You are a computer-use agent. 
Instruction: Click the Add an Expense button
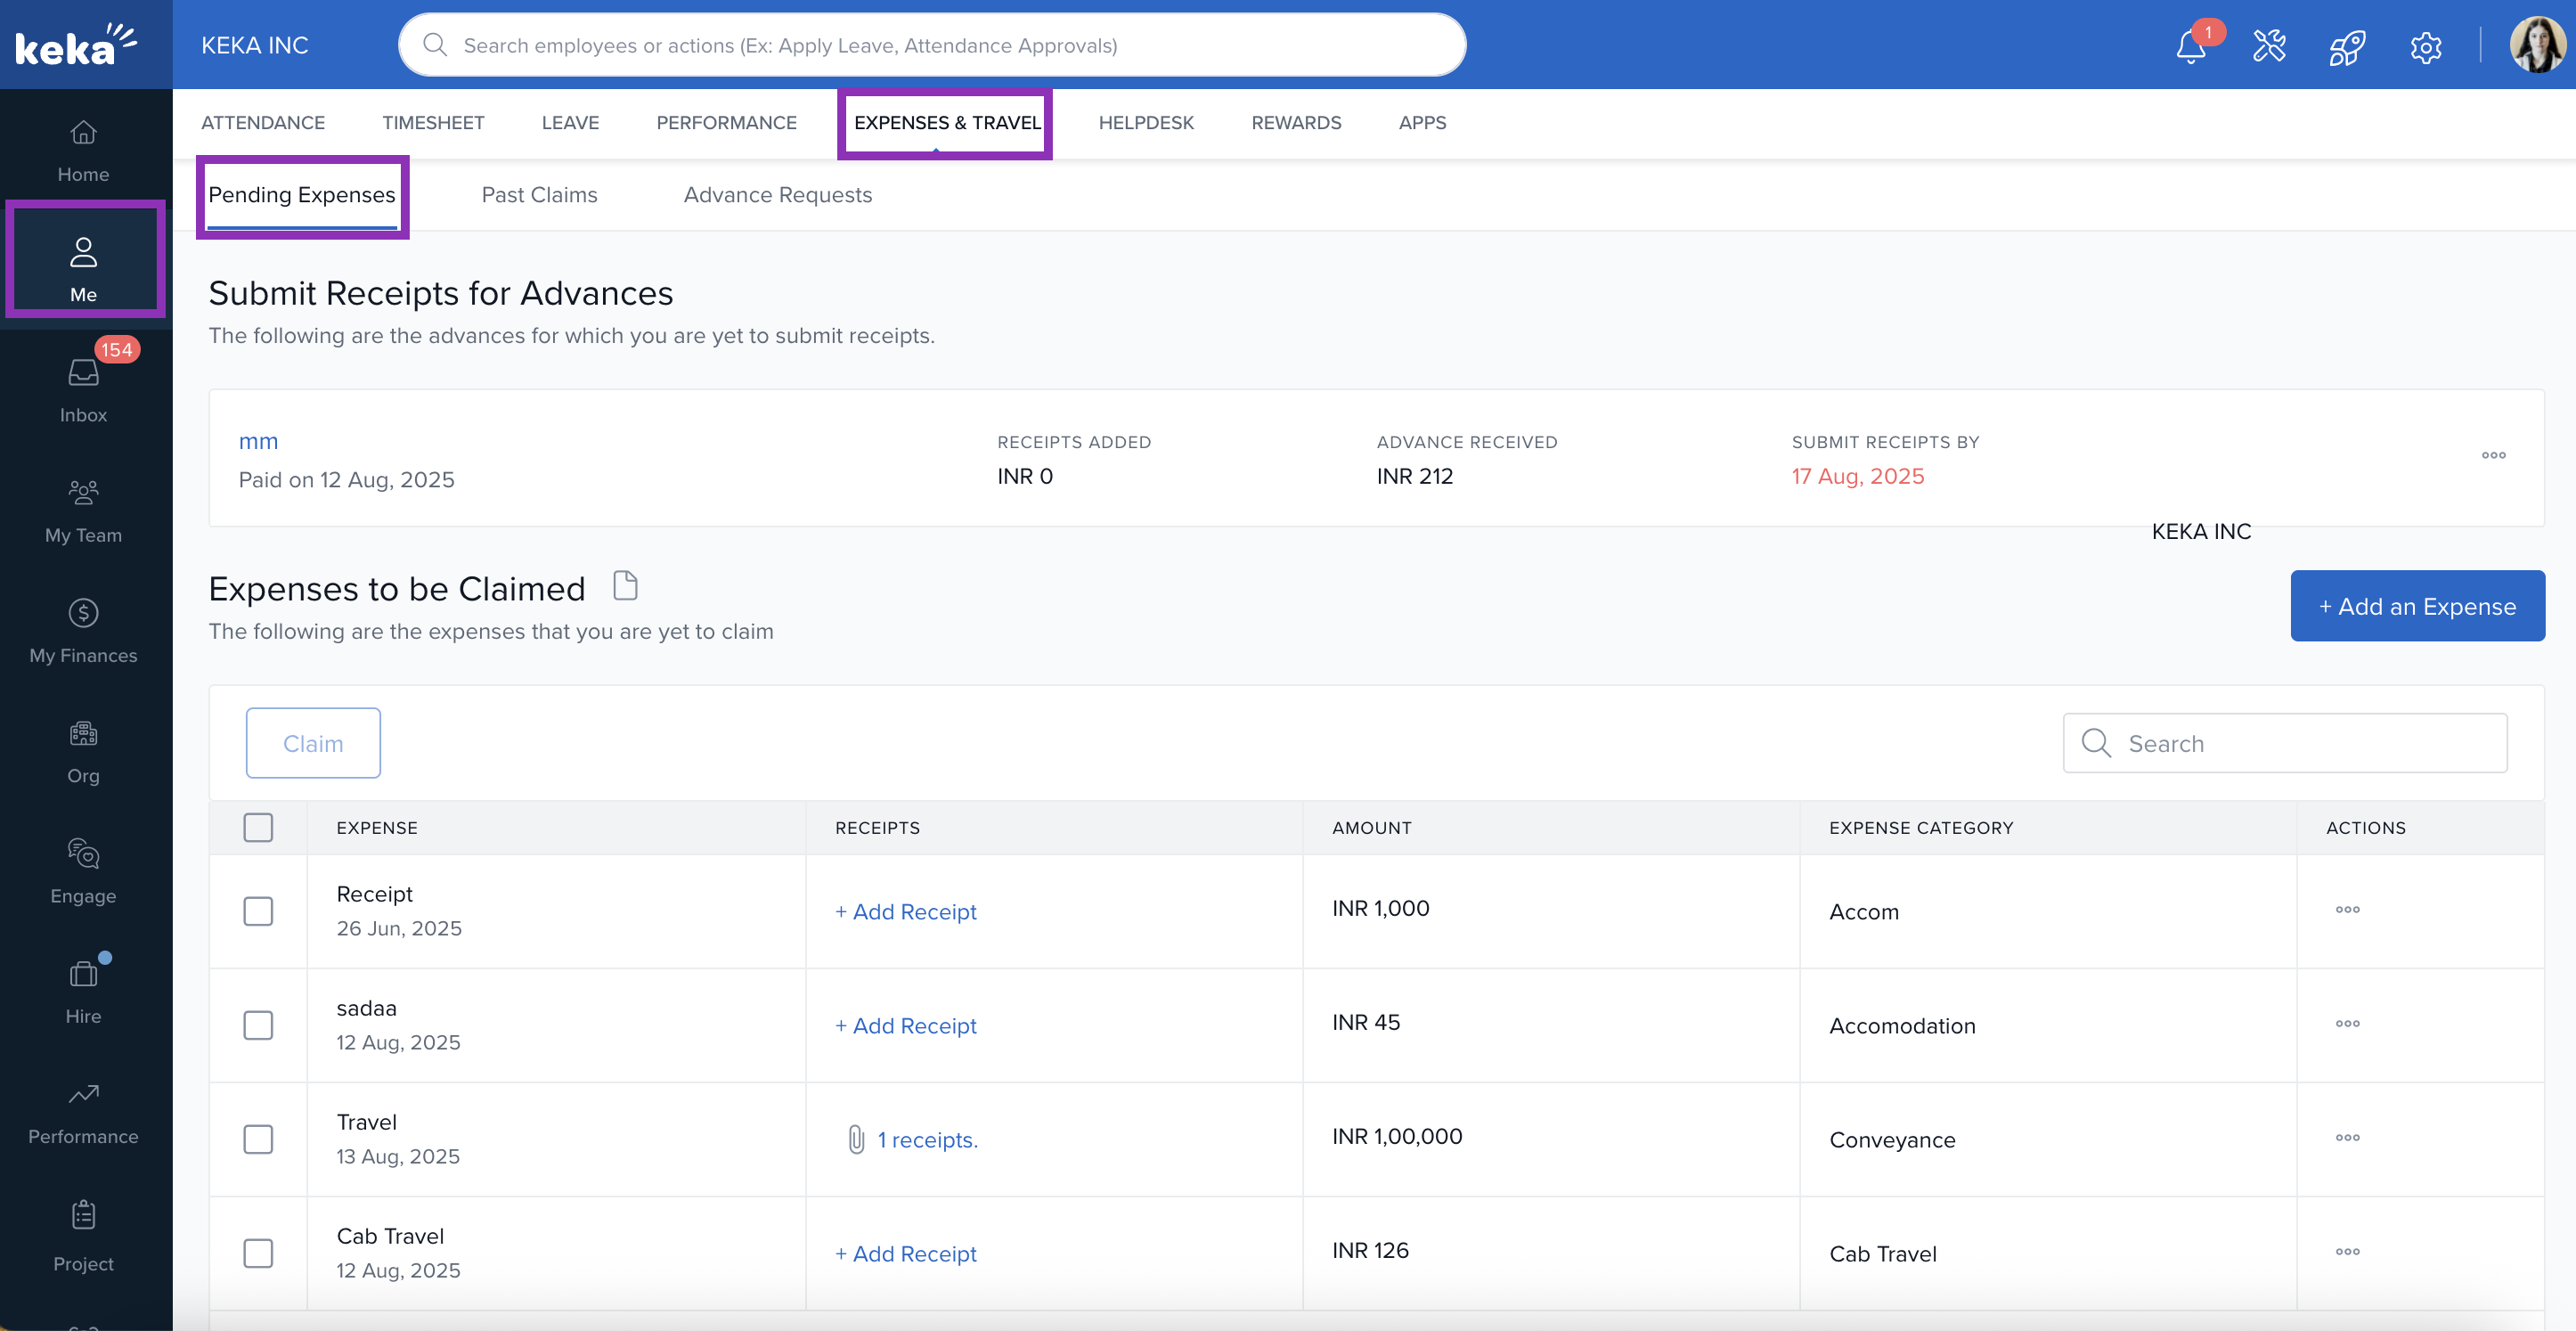coord(2417,606)
